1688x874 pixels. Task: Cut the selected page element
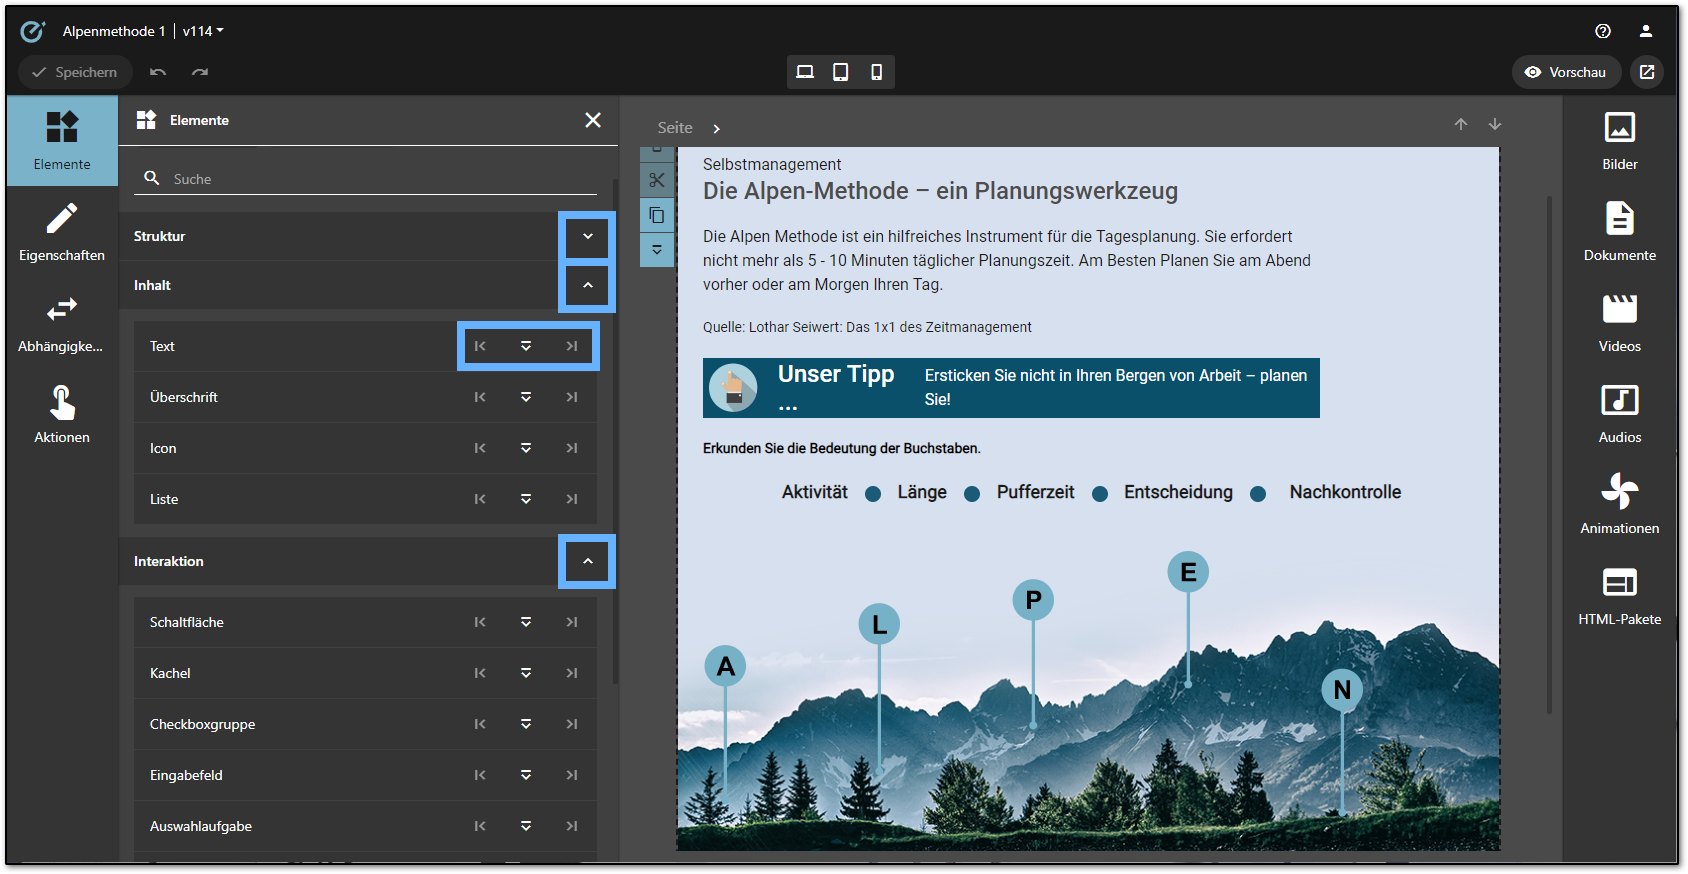point(657,180)
